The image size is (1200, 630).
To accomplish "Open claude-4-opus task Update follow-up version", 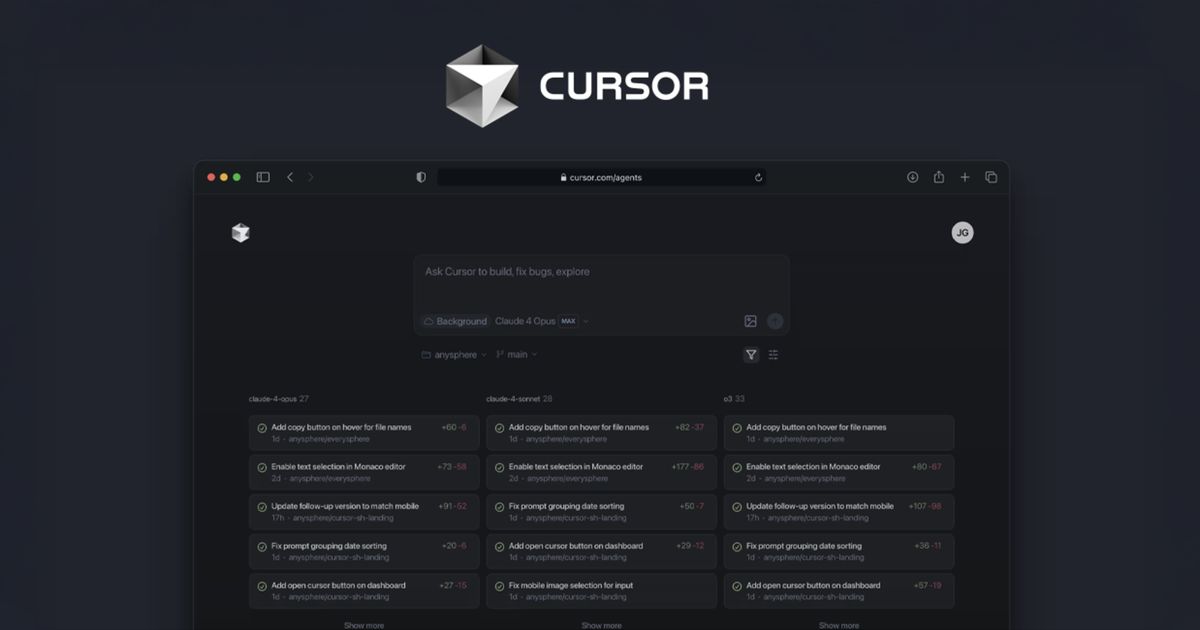I will (364, 512).
